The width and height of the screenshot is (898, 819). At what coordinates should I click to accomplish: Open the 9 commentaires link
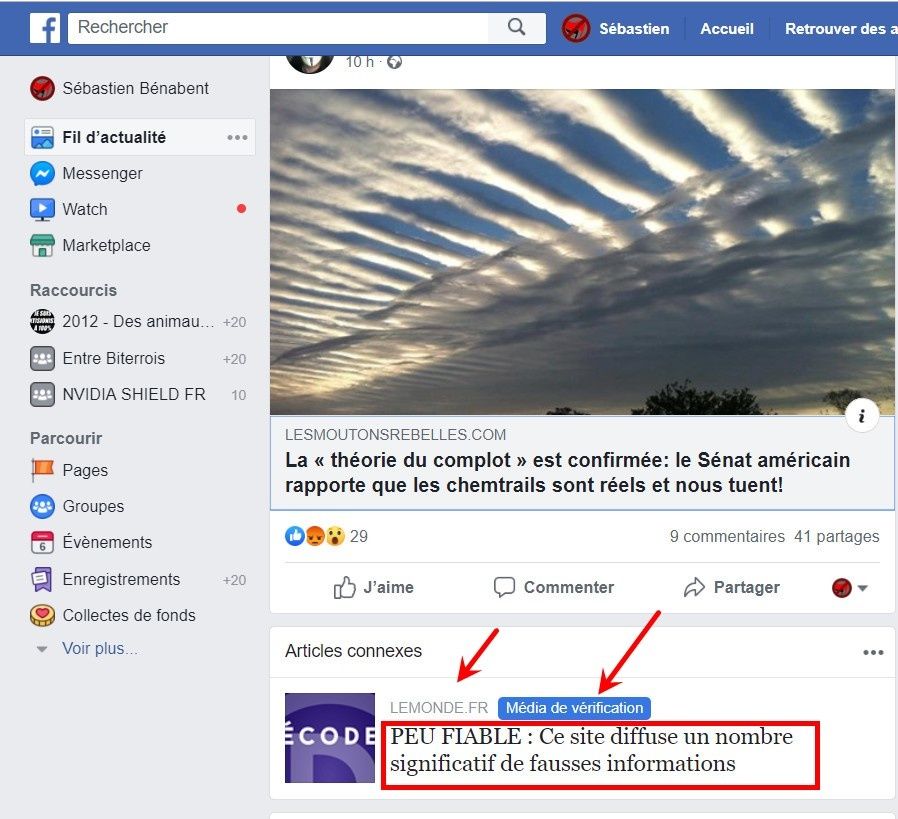[x=727, y=537]
